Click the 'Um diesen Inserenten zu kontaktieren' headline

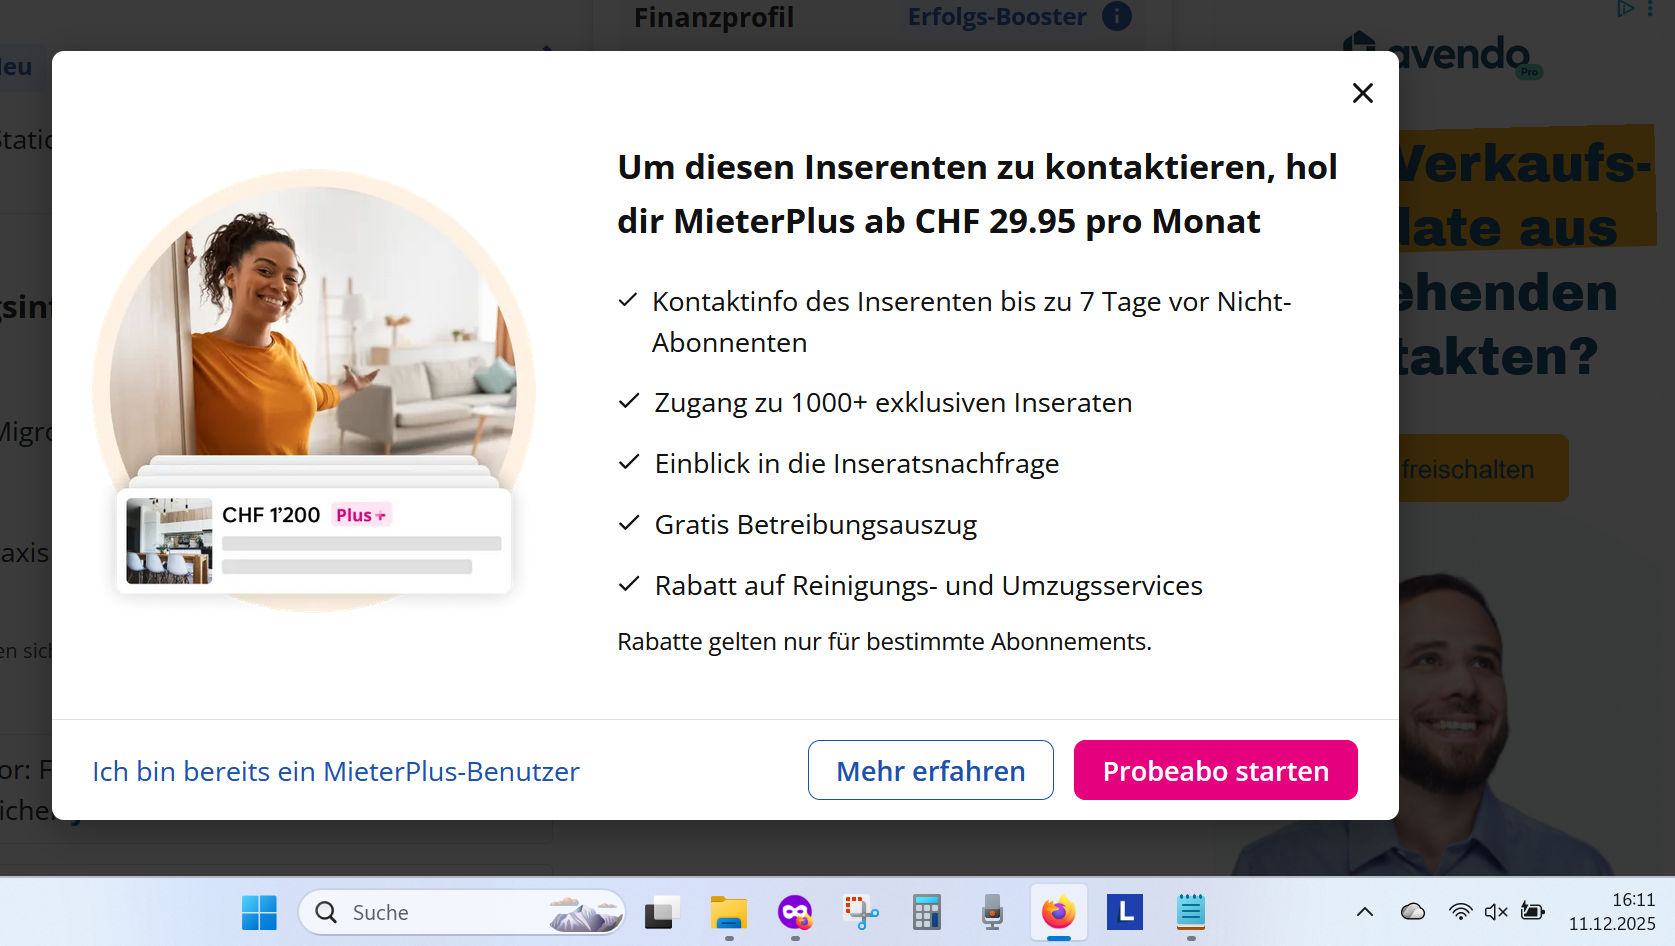click(977, 194)
